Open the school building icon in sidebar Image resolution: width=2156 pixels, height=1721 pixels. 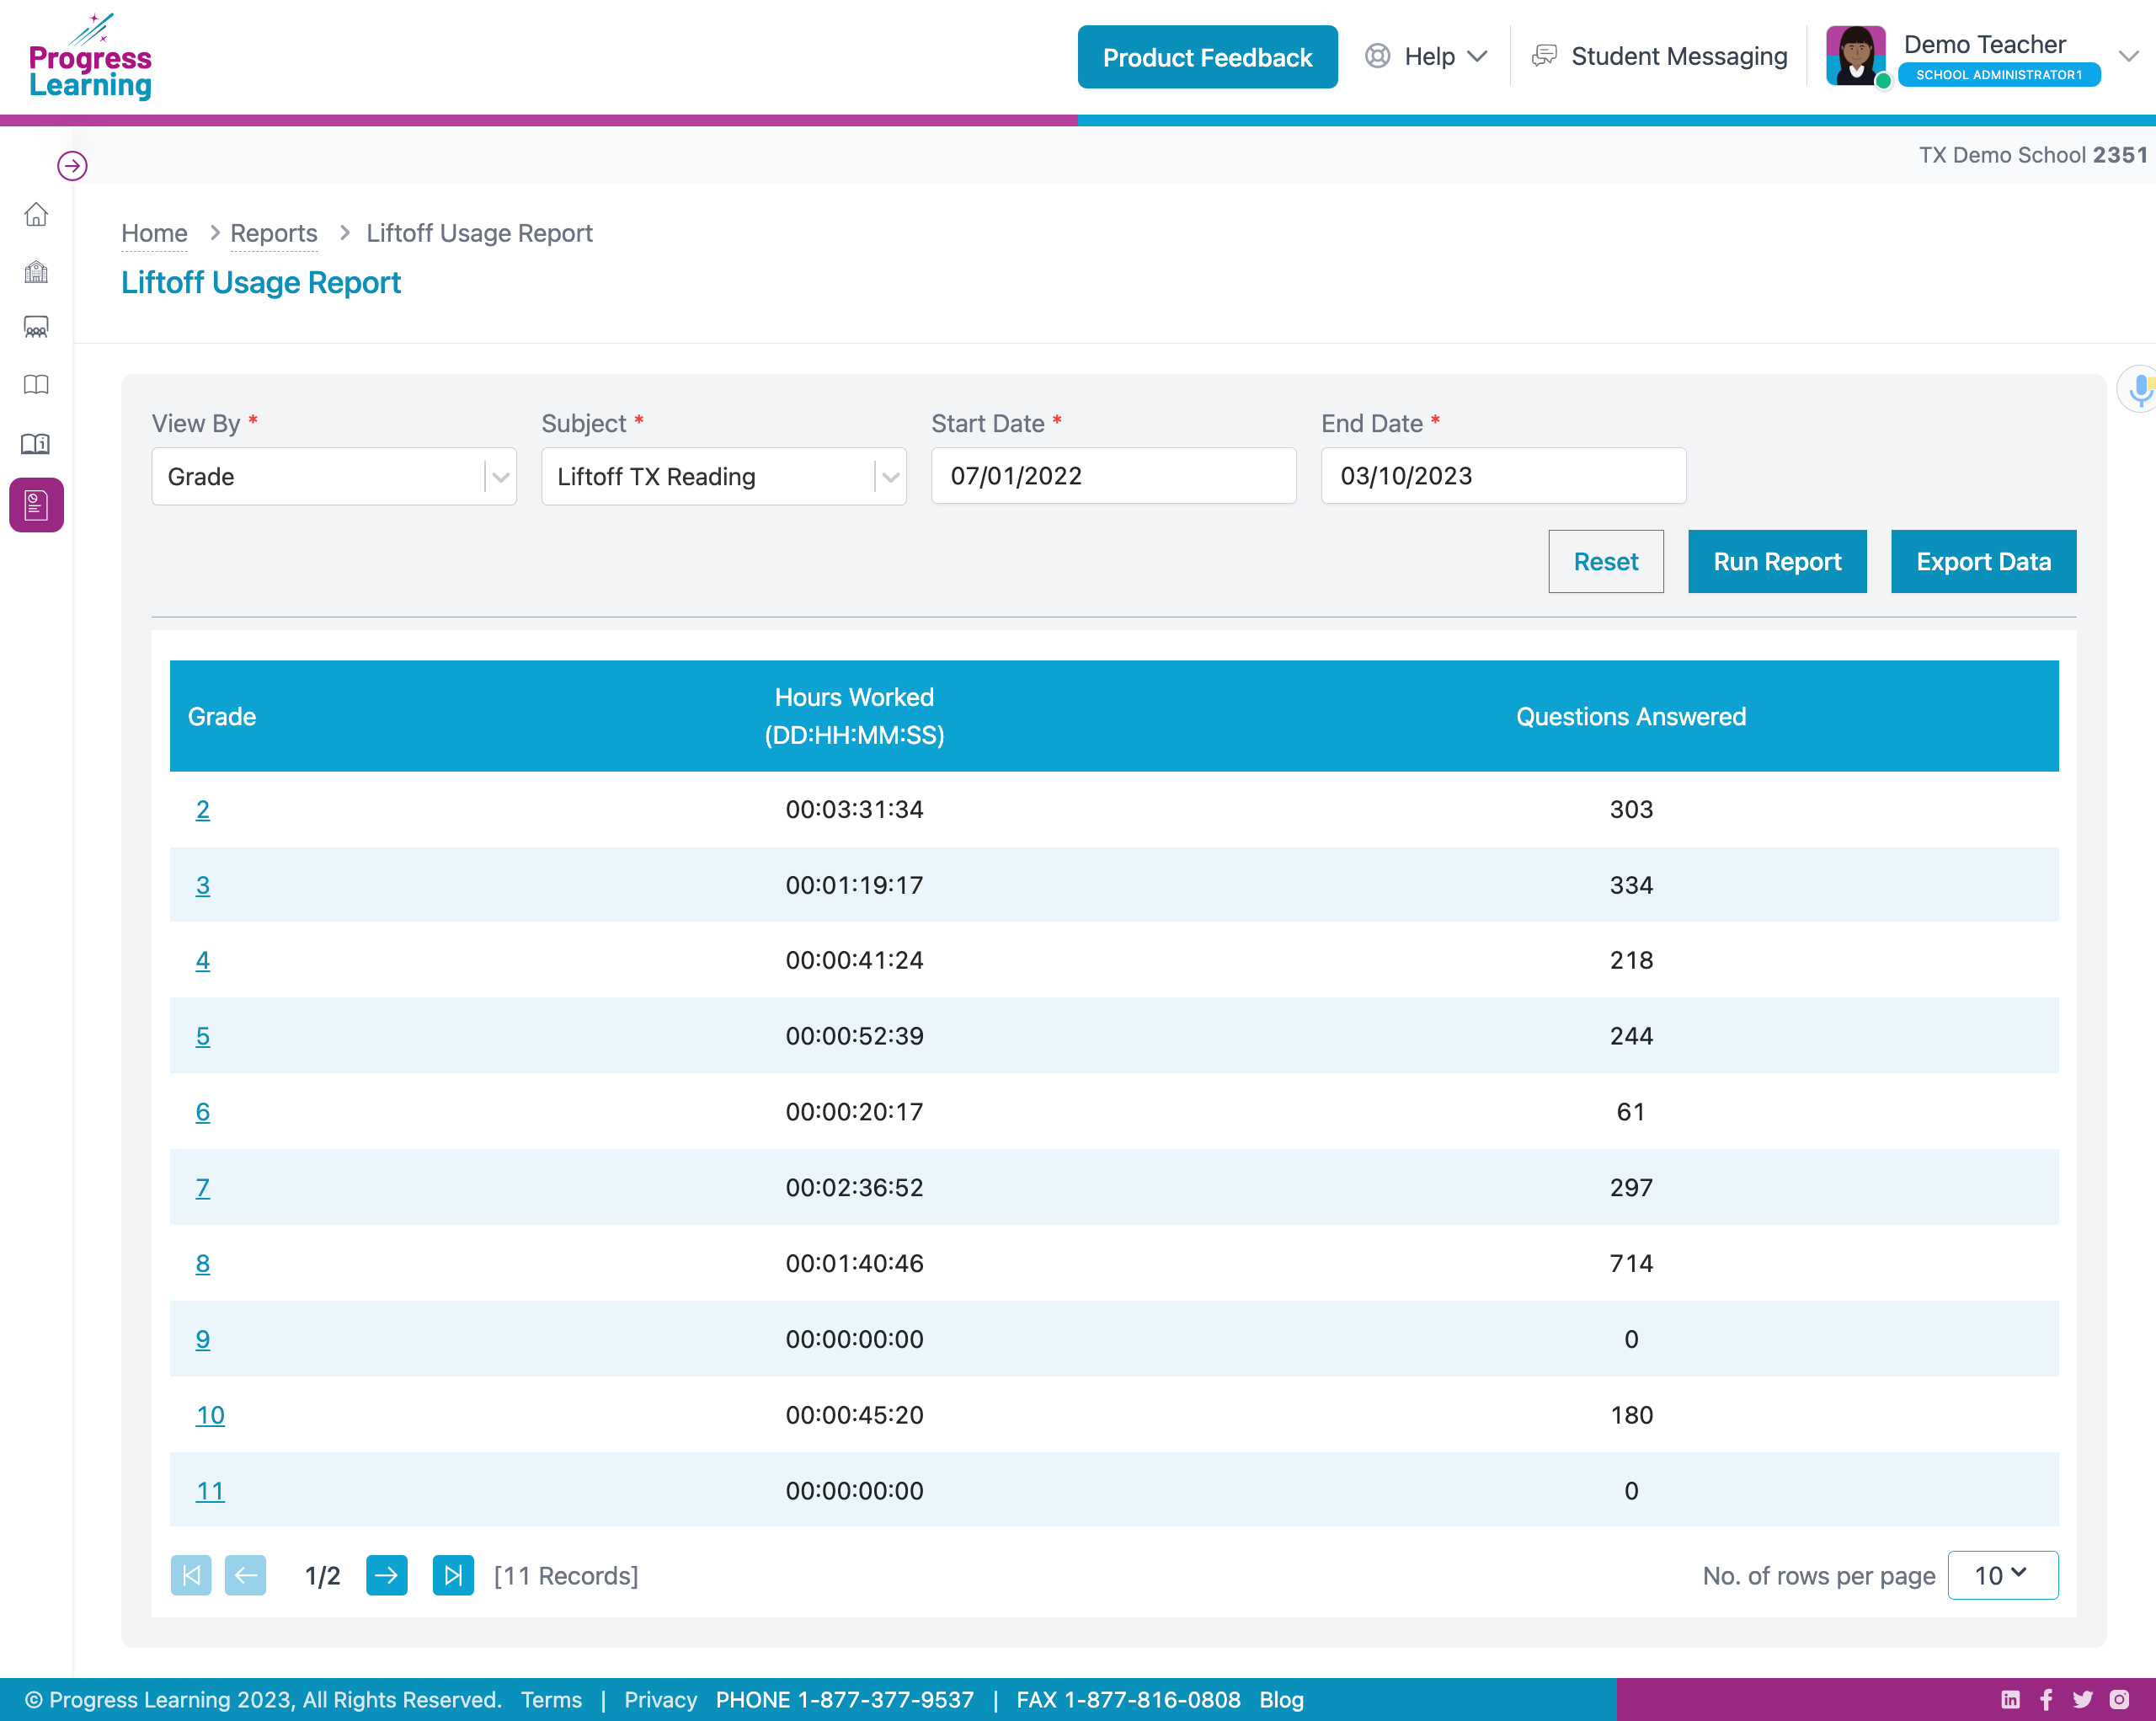tap(36, 271)
